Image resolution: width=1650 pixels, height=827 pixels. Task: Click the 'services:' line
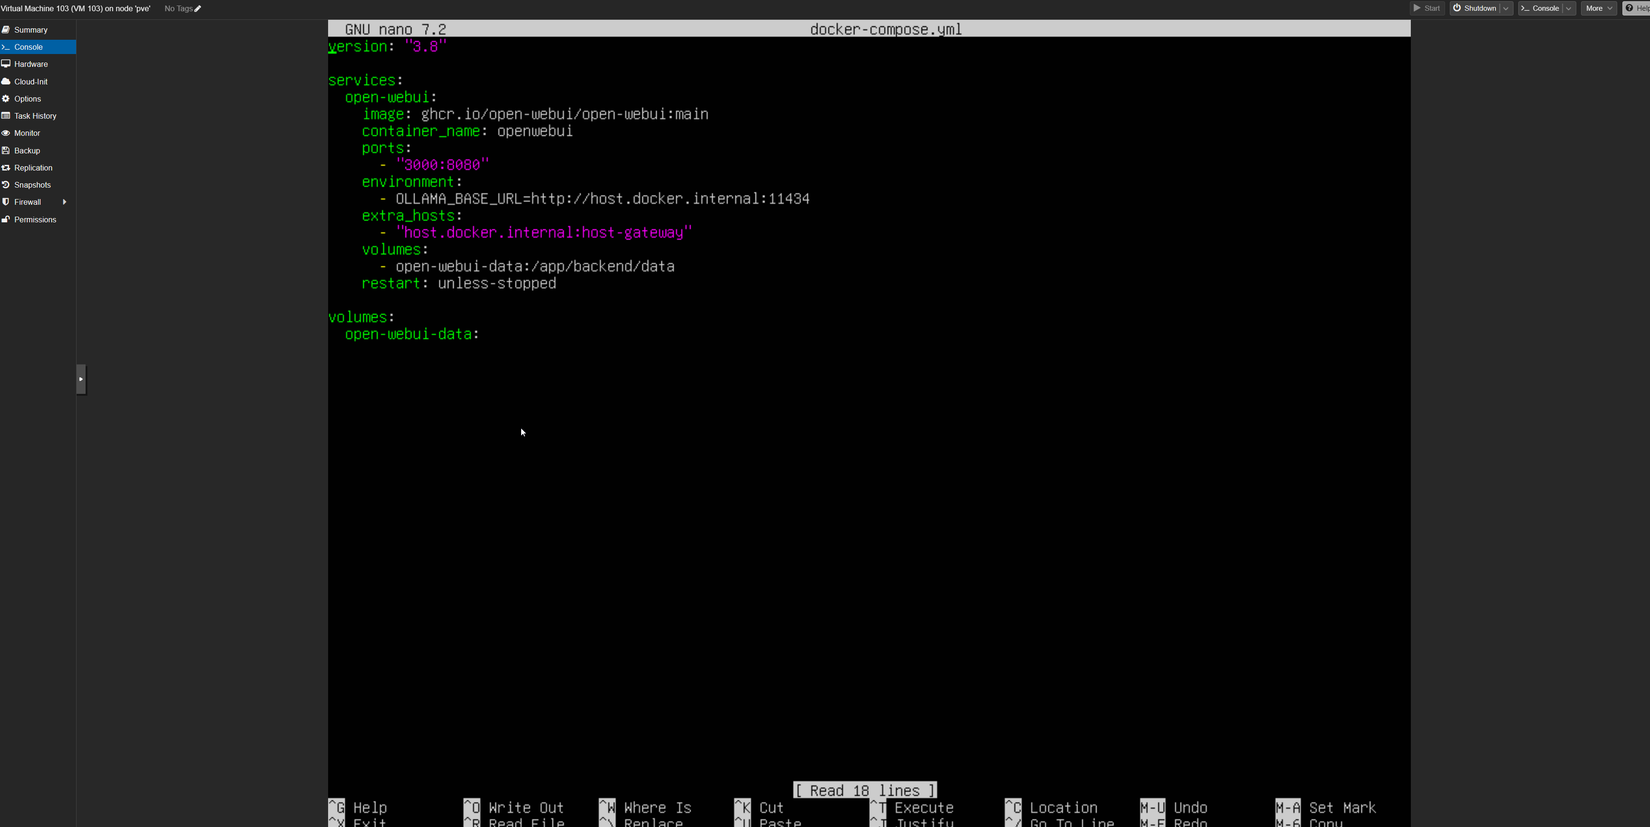(x=366, y=81)
